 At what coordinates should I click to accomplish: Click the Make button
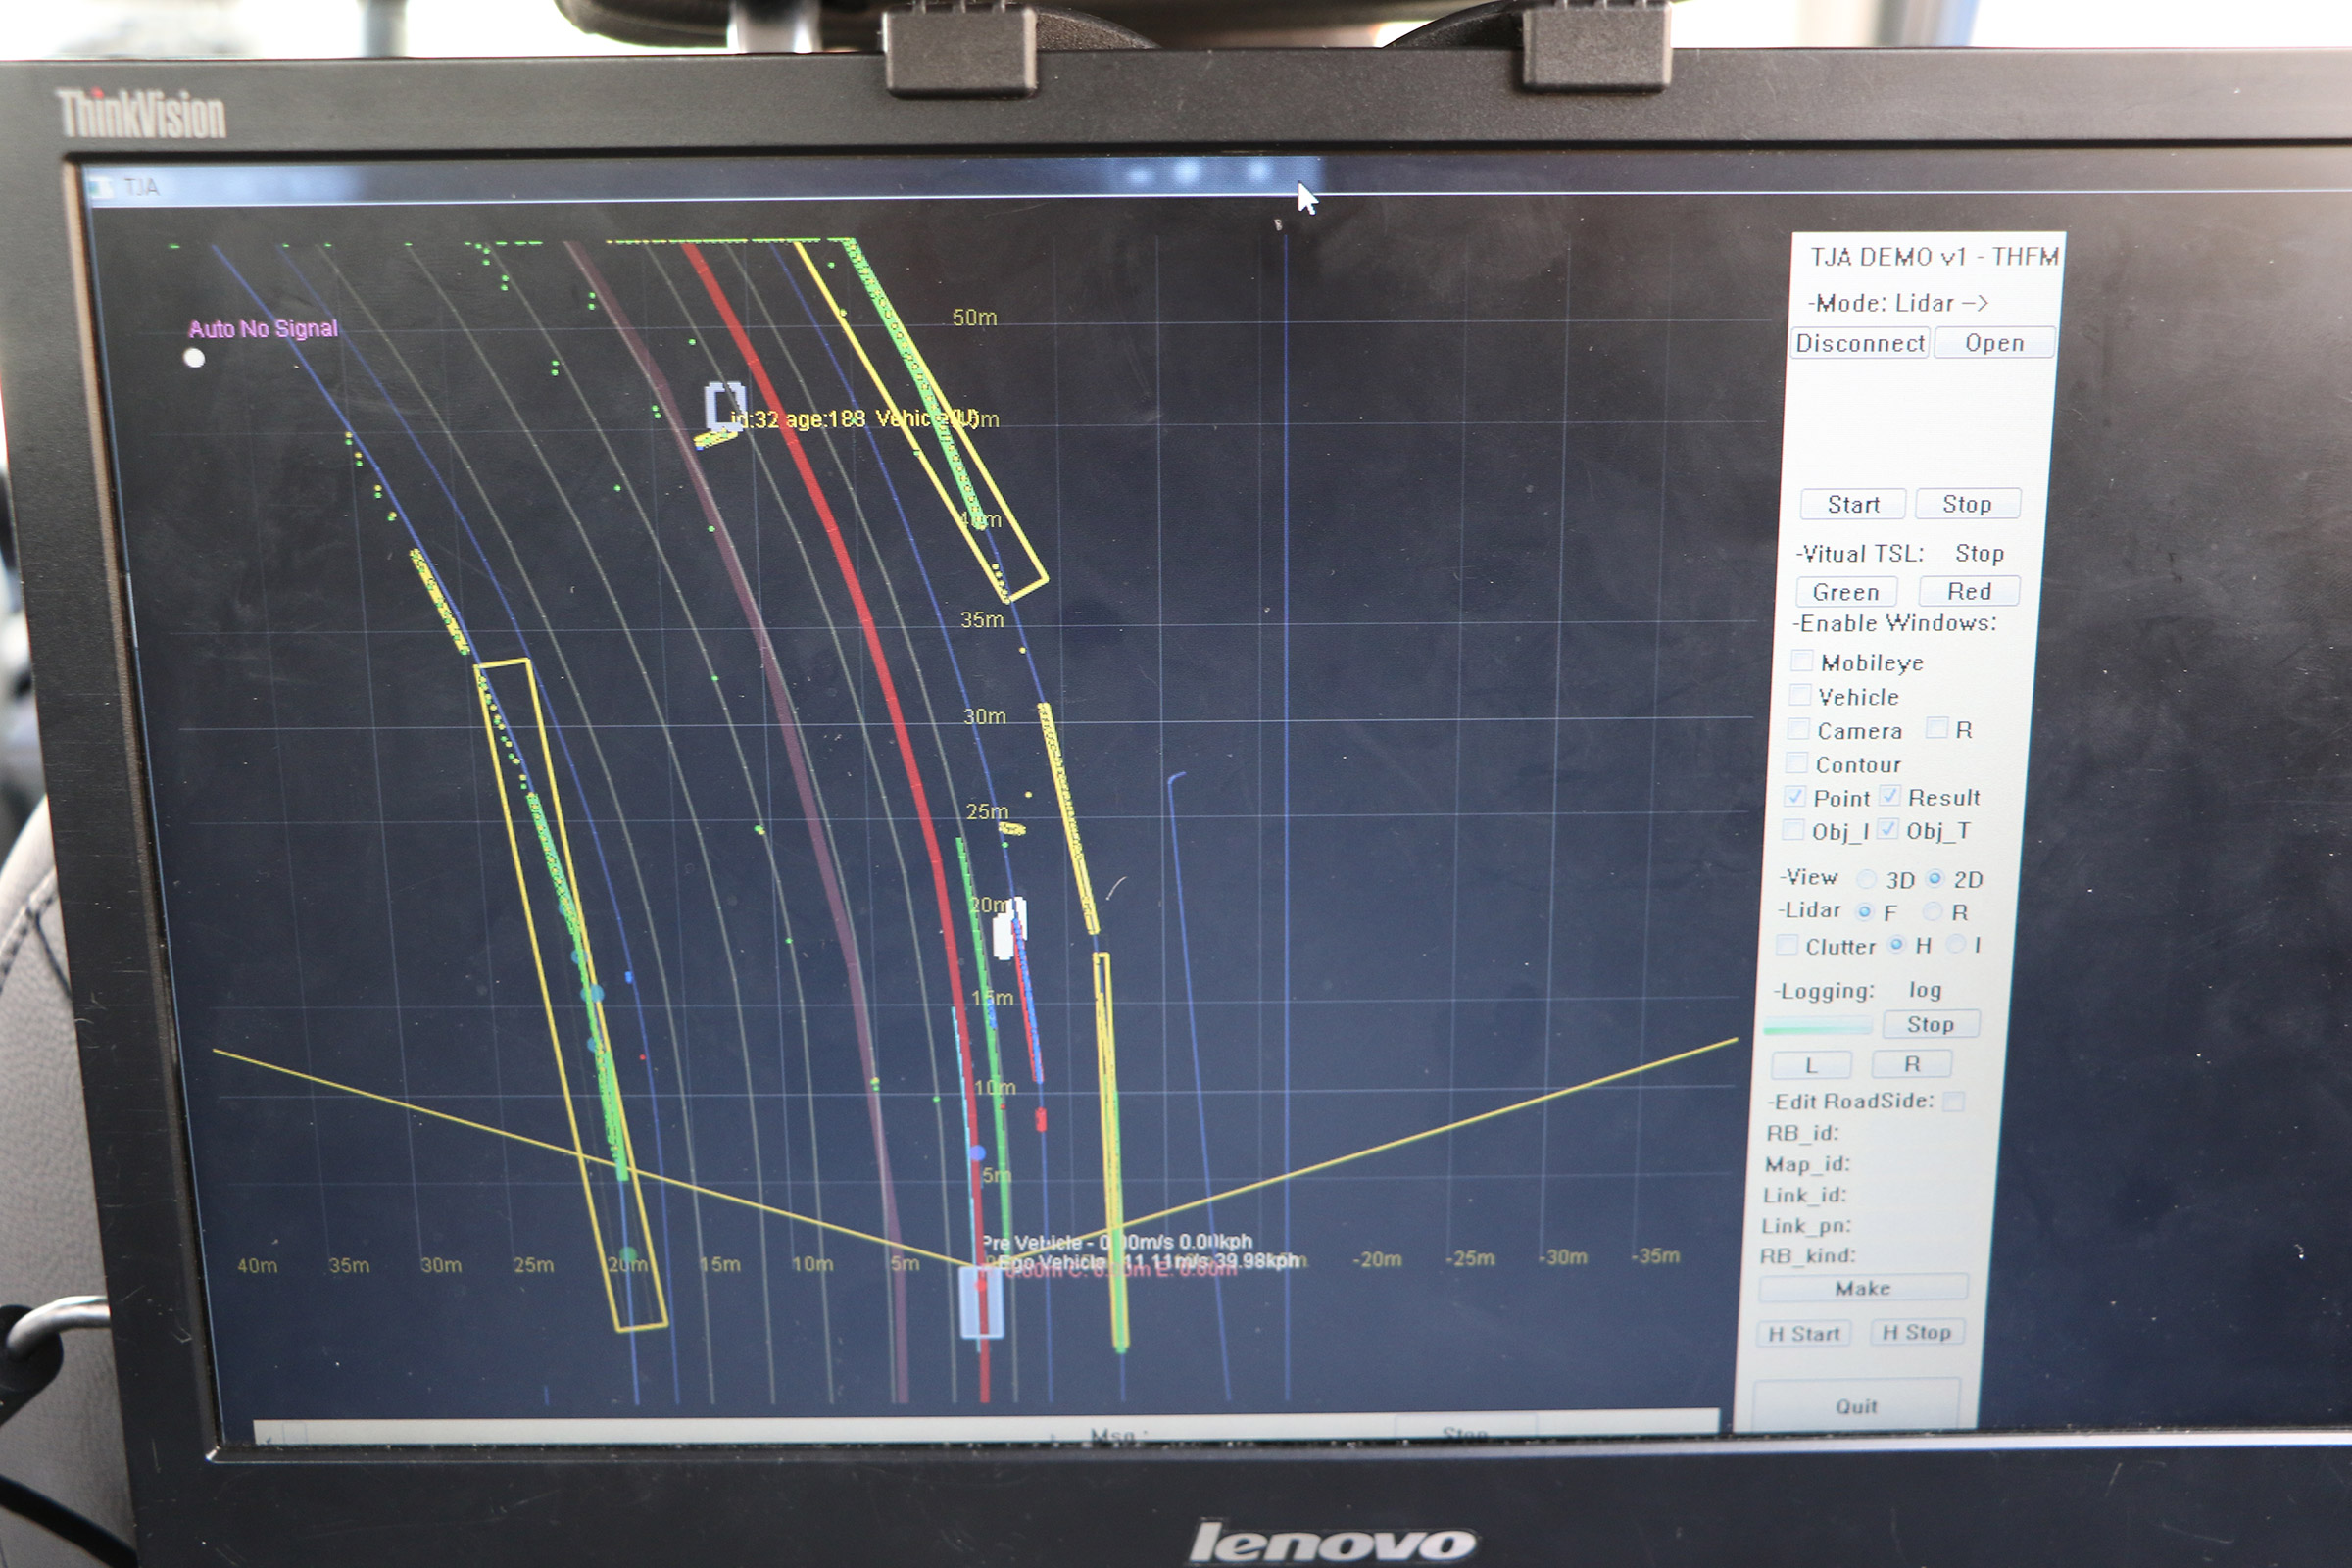click(x=1863, y=1288)
